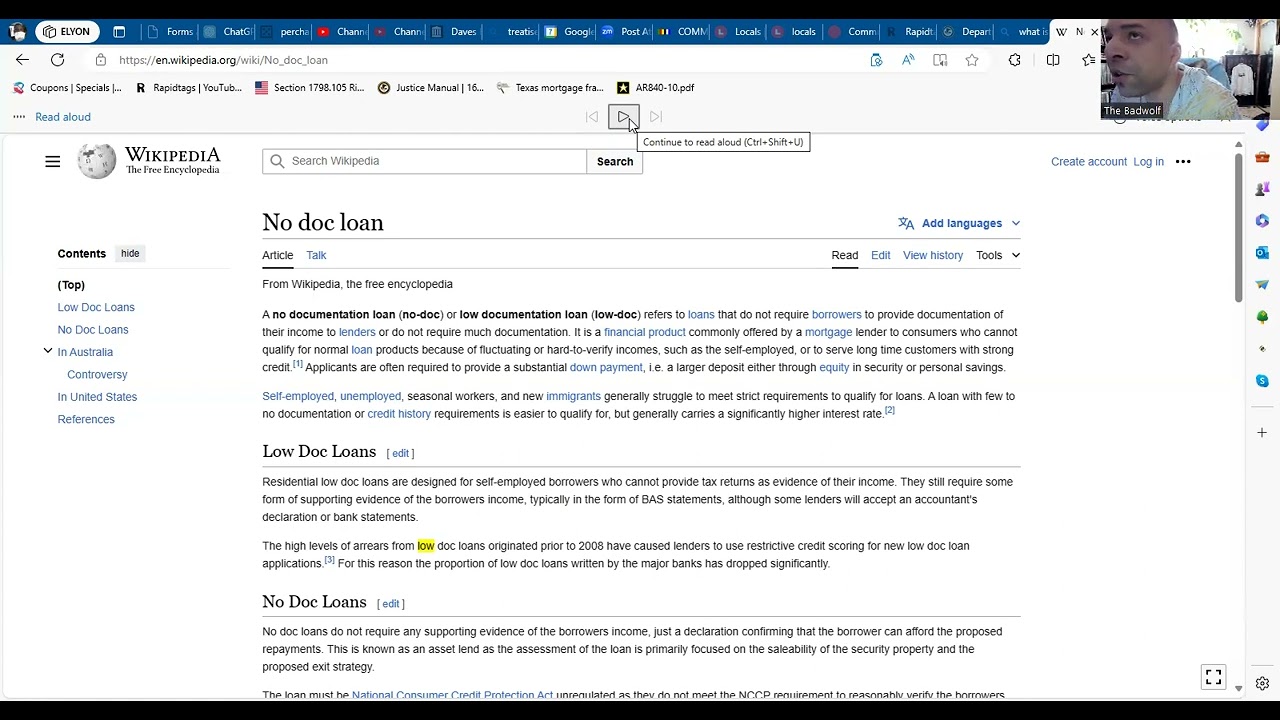The width and height of the screenshot is (1280, 720).
Task: Open the down payment article link
Action: (606, 367)
